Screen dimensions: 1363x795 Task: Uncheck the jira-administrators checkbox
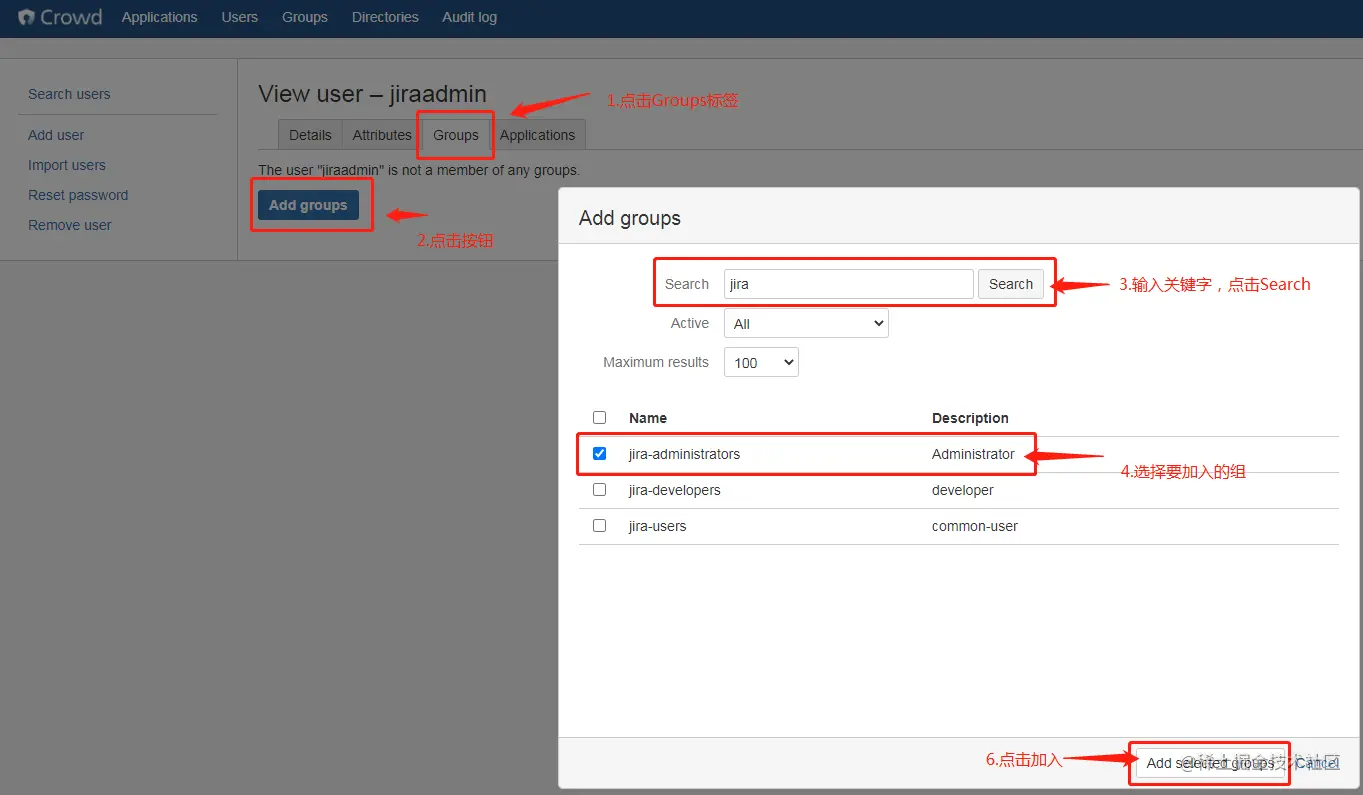coord(600,453)
